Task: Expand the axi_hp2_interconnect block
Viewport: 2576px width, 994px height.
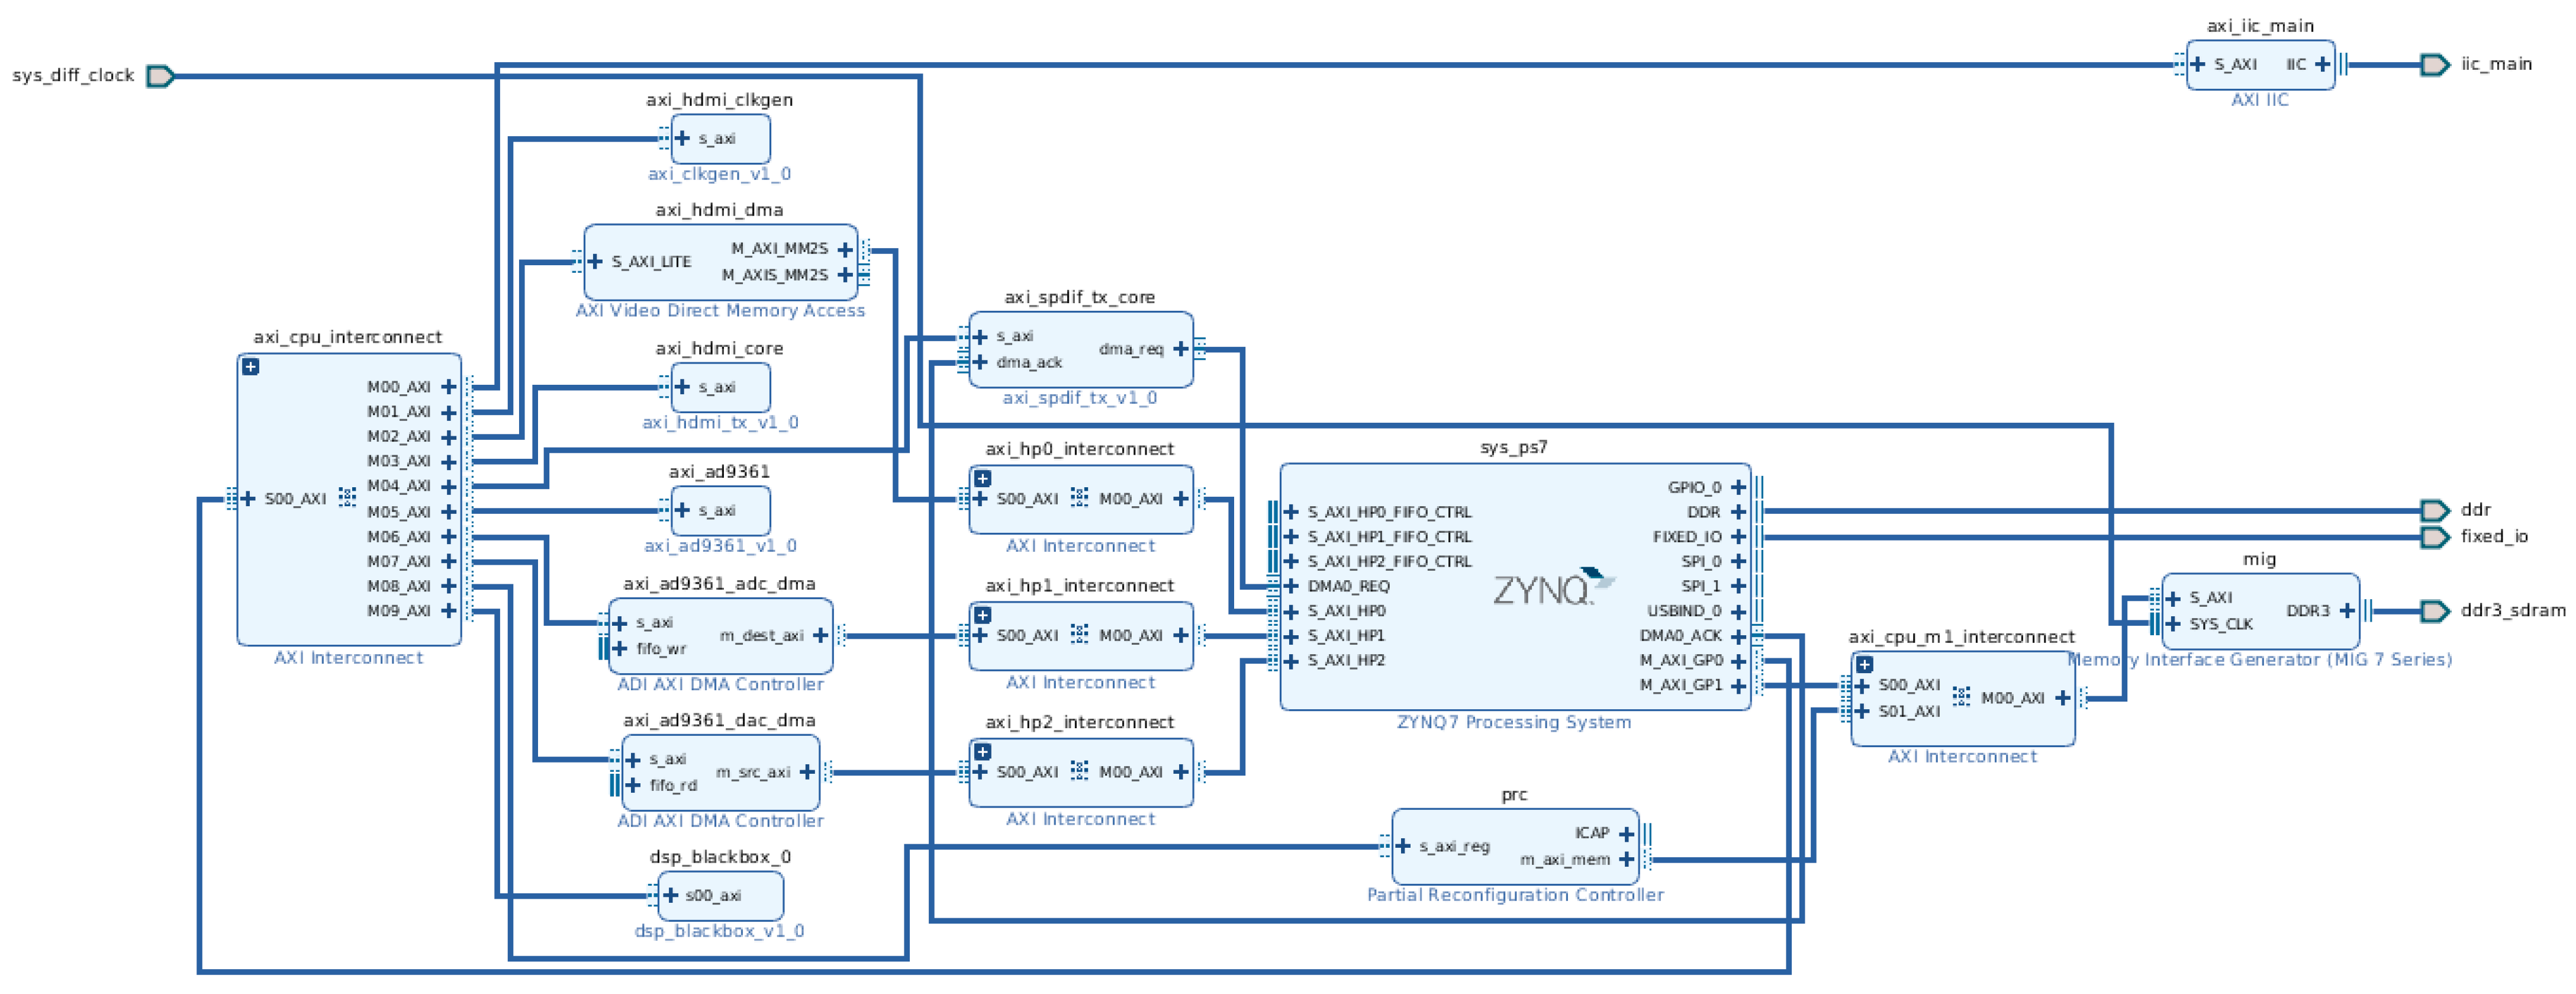Action: point(982,751)
